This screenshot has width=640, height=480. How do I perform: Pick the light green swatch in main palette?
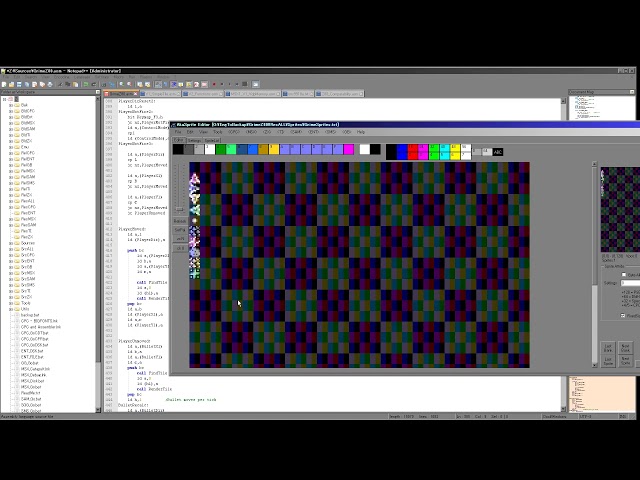[x=231, y=149]
